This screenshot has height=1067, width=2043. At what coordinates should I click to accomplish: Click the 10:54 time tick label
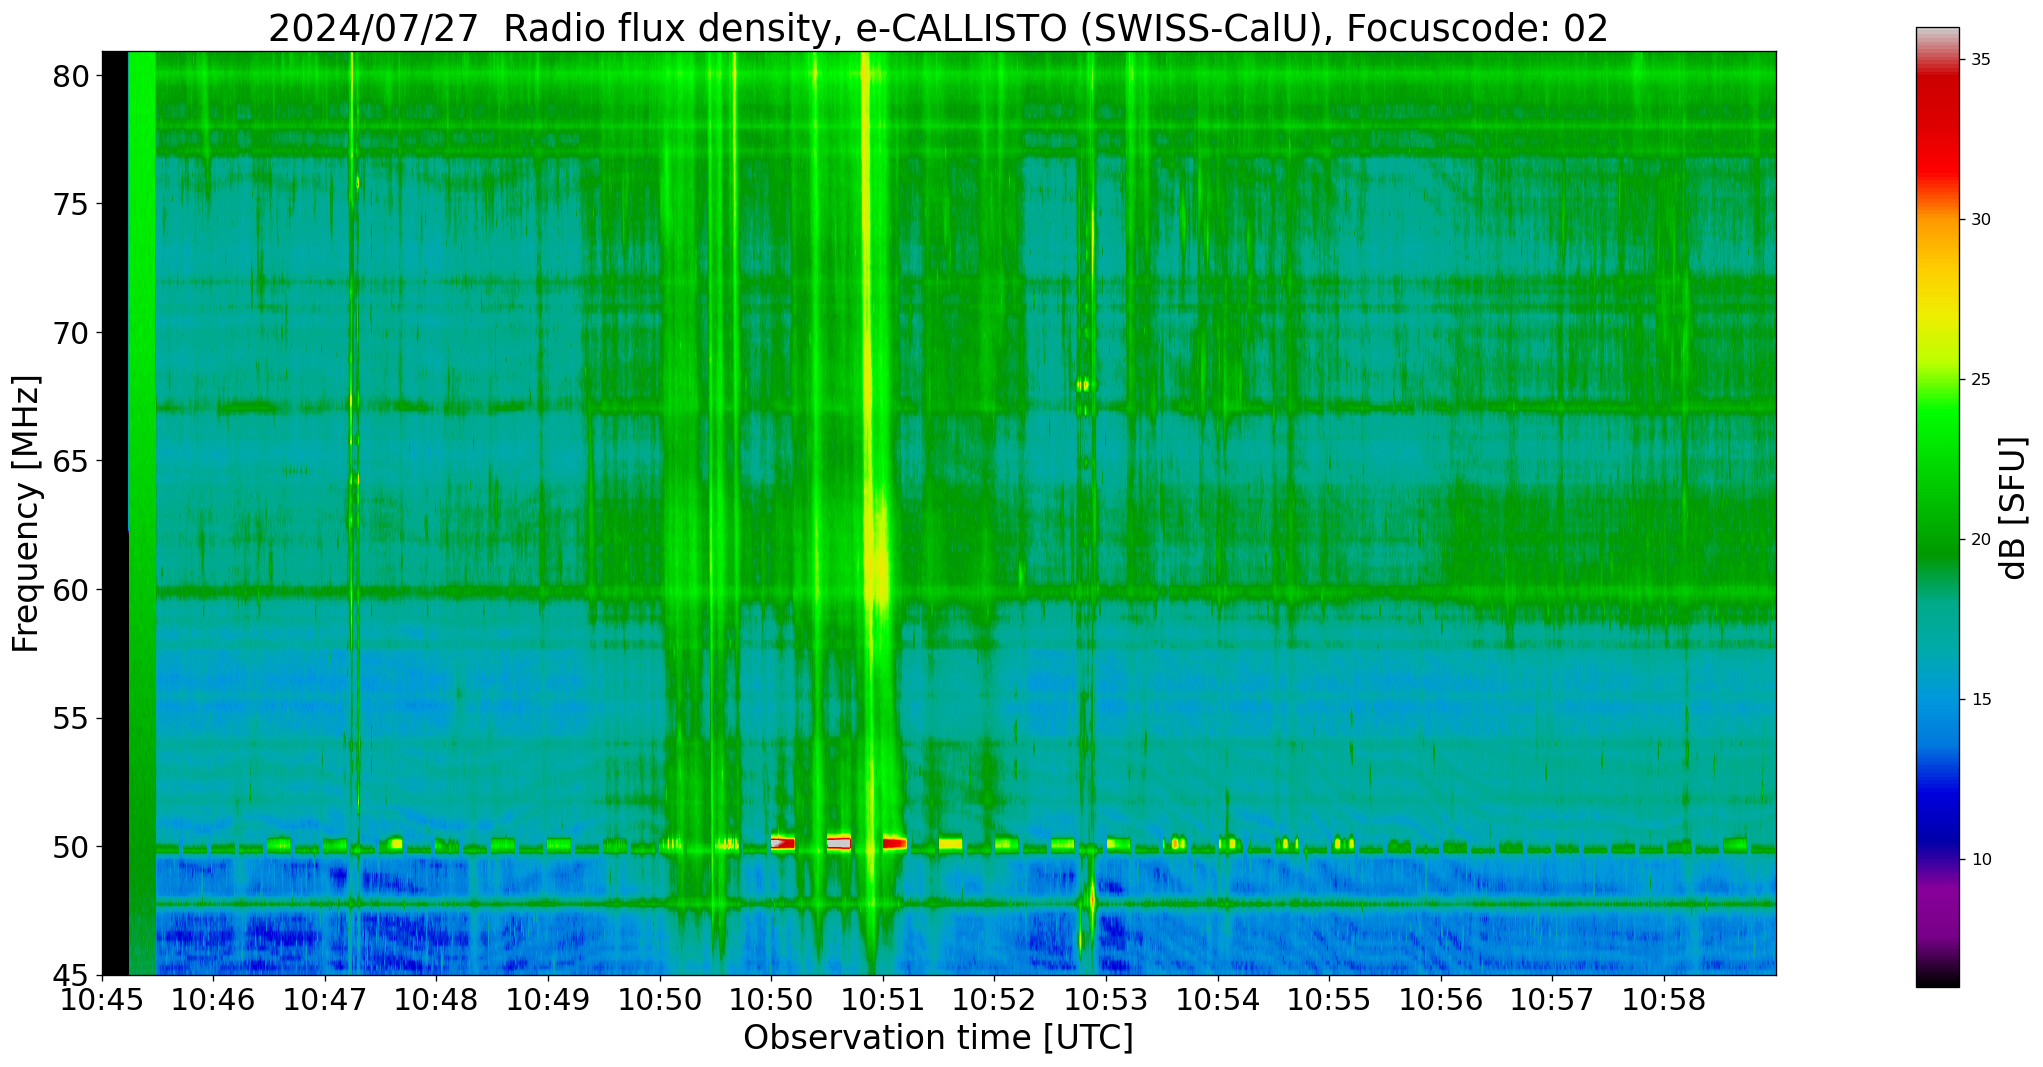click(x=1218, y=1000)
